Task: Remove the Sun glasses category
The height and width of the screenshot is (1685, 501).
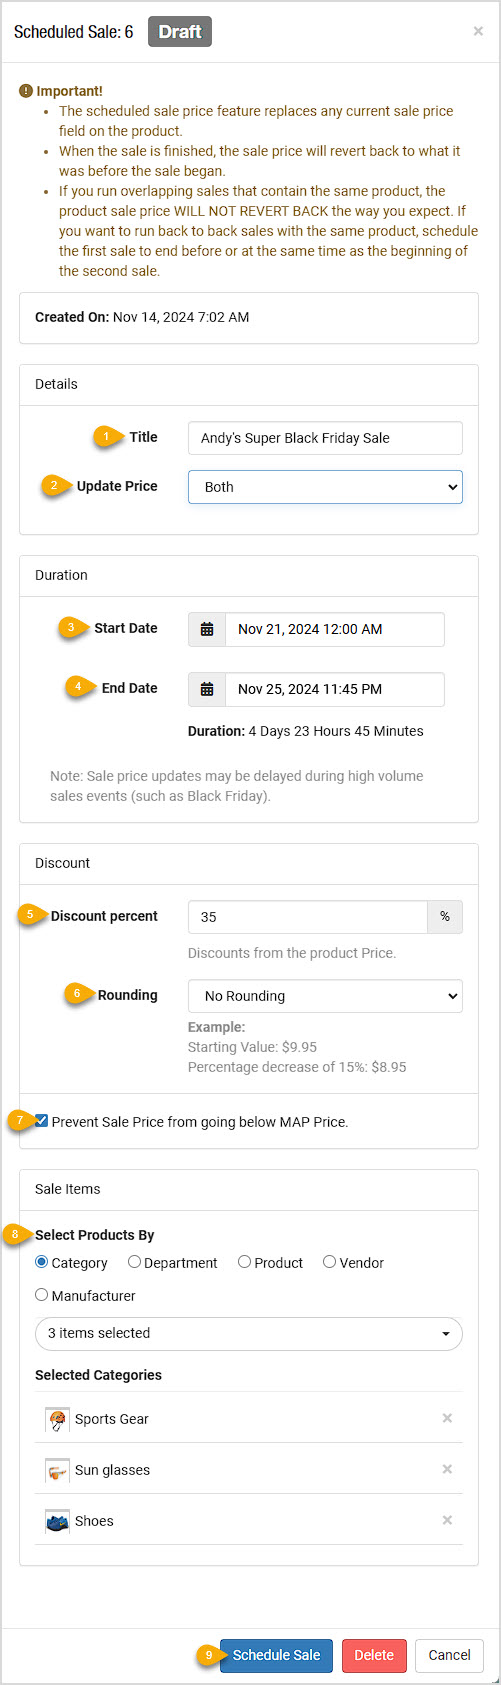Action: [x=447, y=1469]
